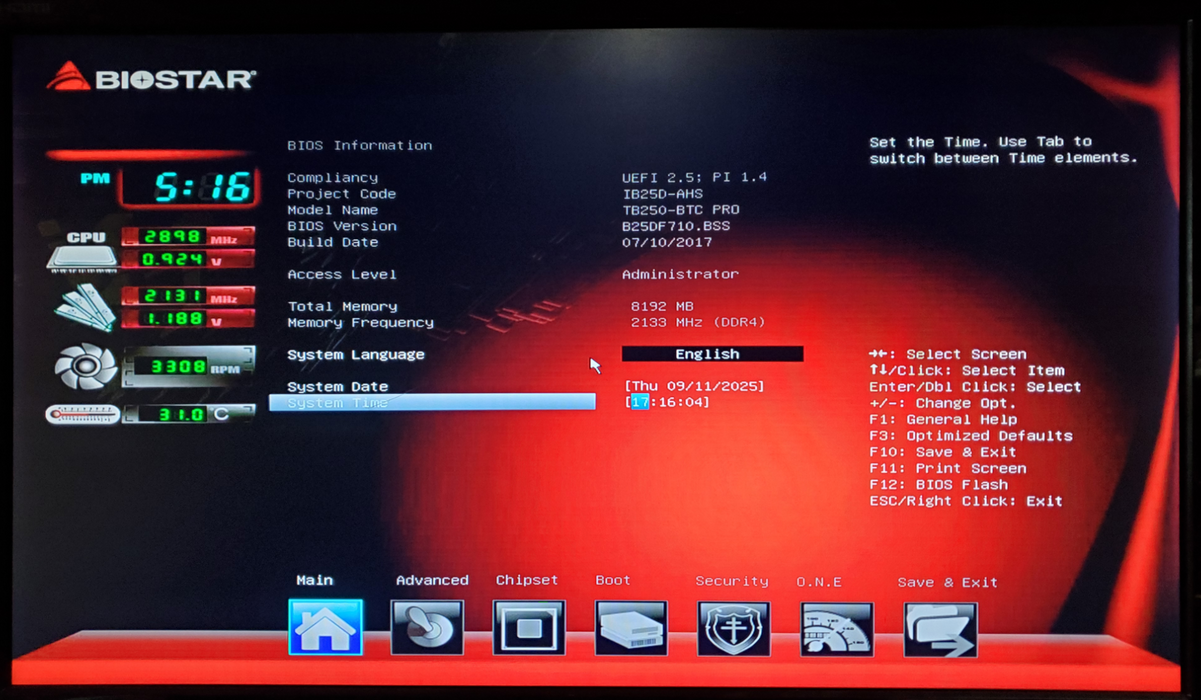The image size is (1201, 700).
Task: Open the O.N.E gauge icon
Action: [x=836, y=629]
